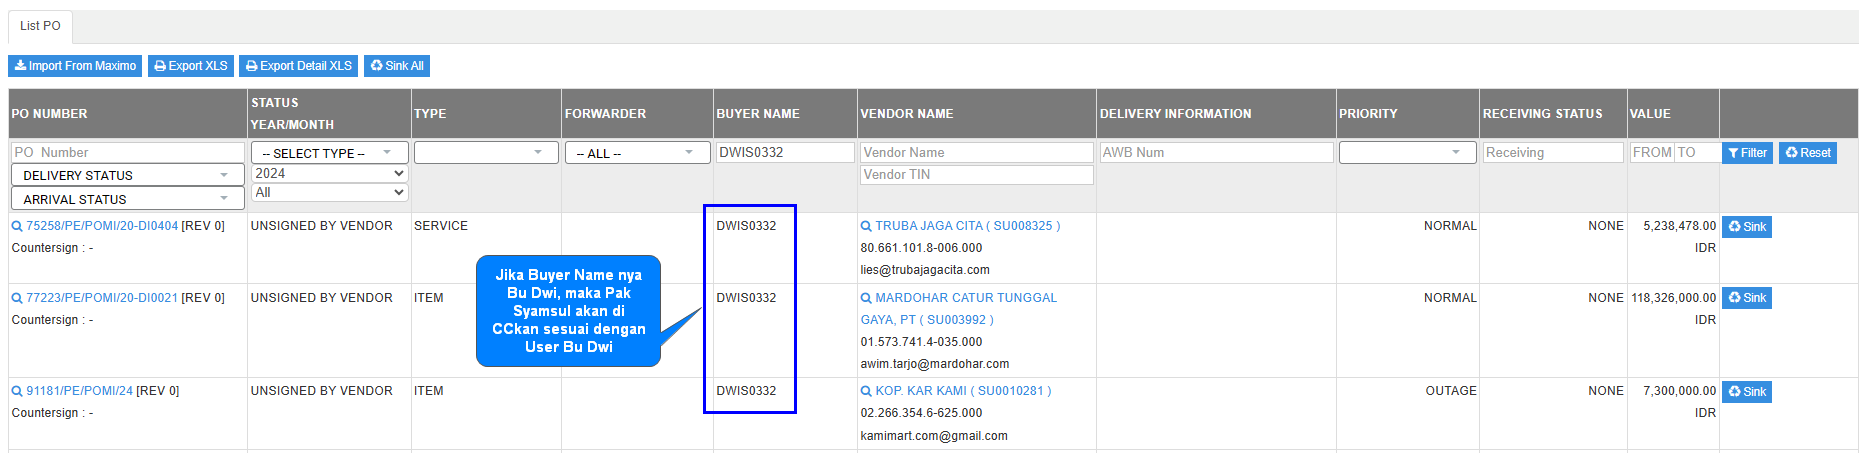Open the Forwarder ALL dropdown
This screenshot has height=453, width=1865.
[x=636, y=153]
